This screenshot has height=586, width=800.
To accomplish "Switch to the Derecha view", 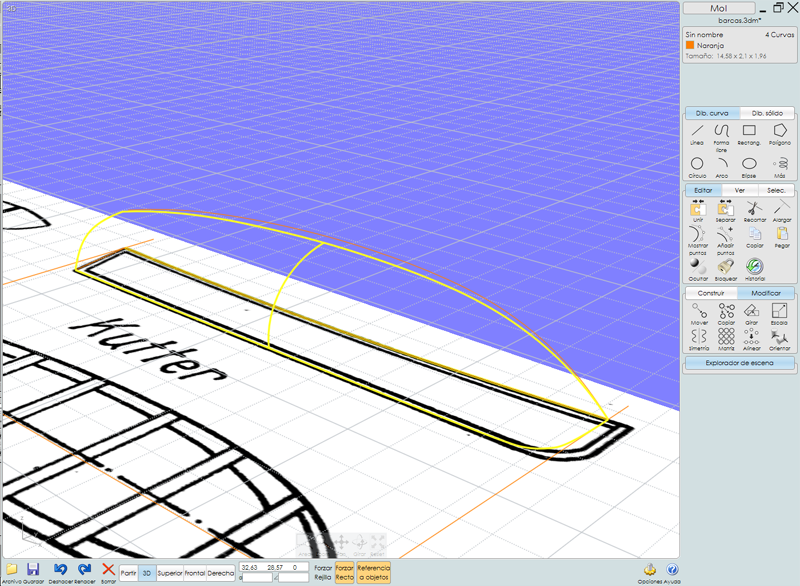I will pyautogui.click(x=221, y=573).
